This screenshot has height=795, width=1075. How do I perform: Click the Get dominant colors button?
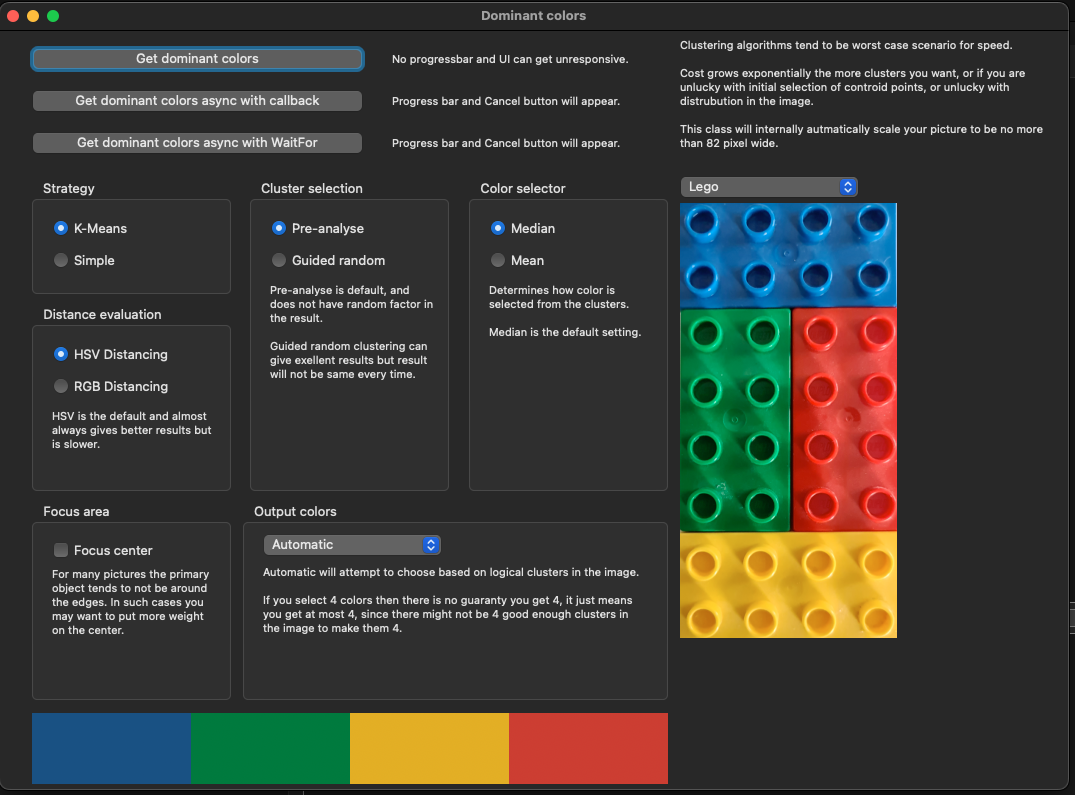click(x=197, y=59)
